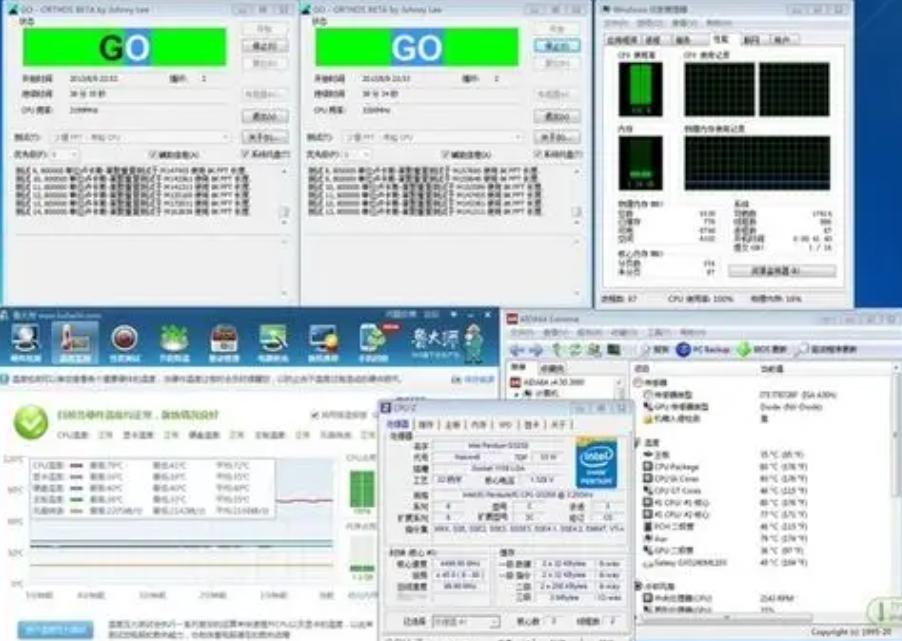Click BIOS update green arrow in AIDA64 toolbar
The width and height of the screenshot is (902, 641).
point(762,349)
